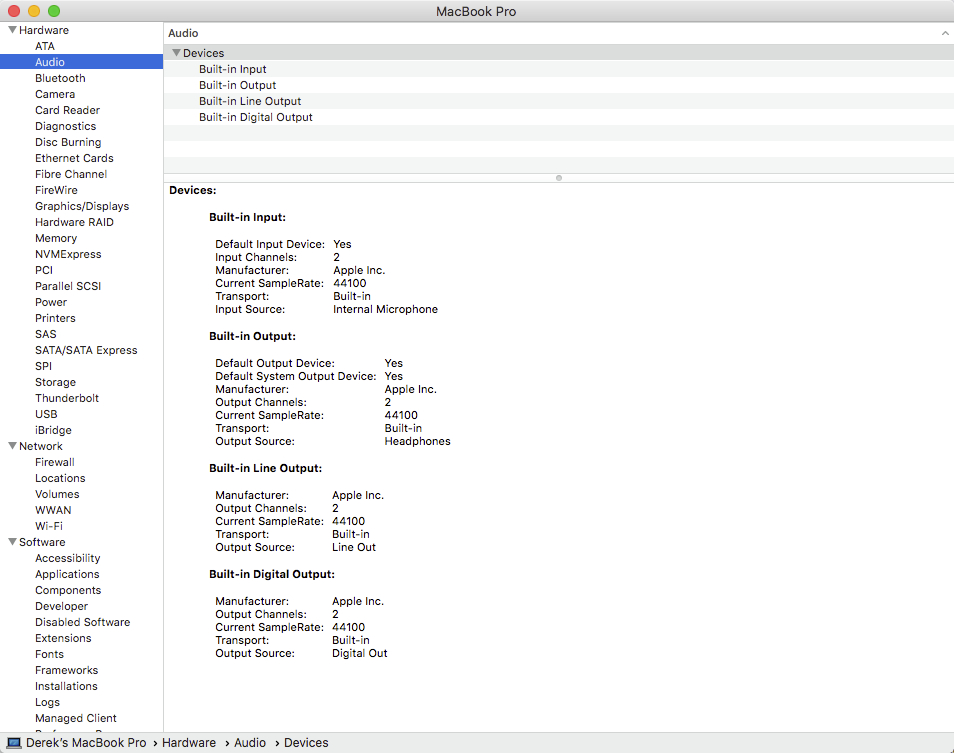Select Components in the sidebar
954x753 pixels.
point(68,590)
